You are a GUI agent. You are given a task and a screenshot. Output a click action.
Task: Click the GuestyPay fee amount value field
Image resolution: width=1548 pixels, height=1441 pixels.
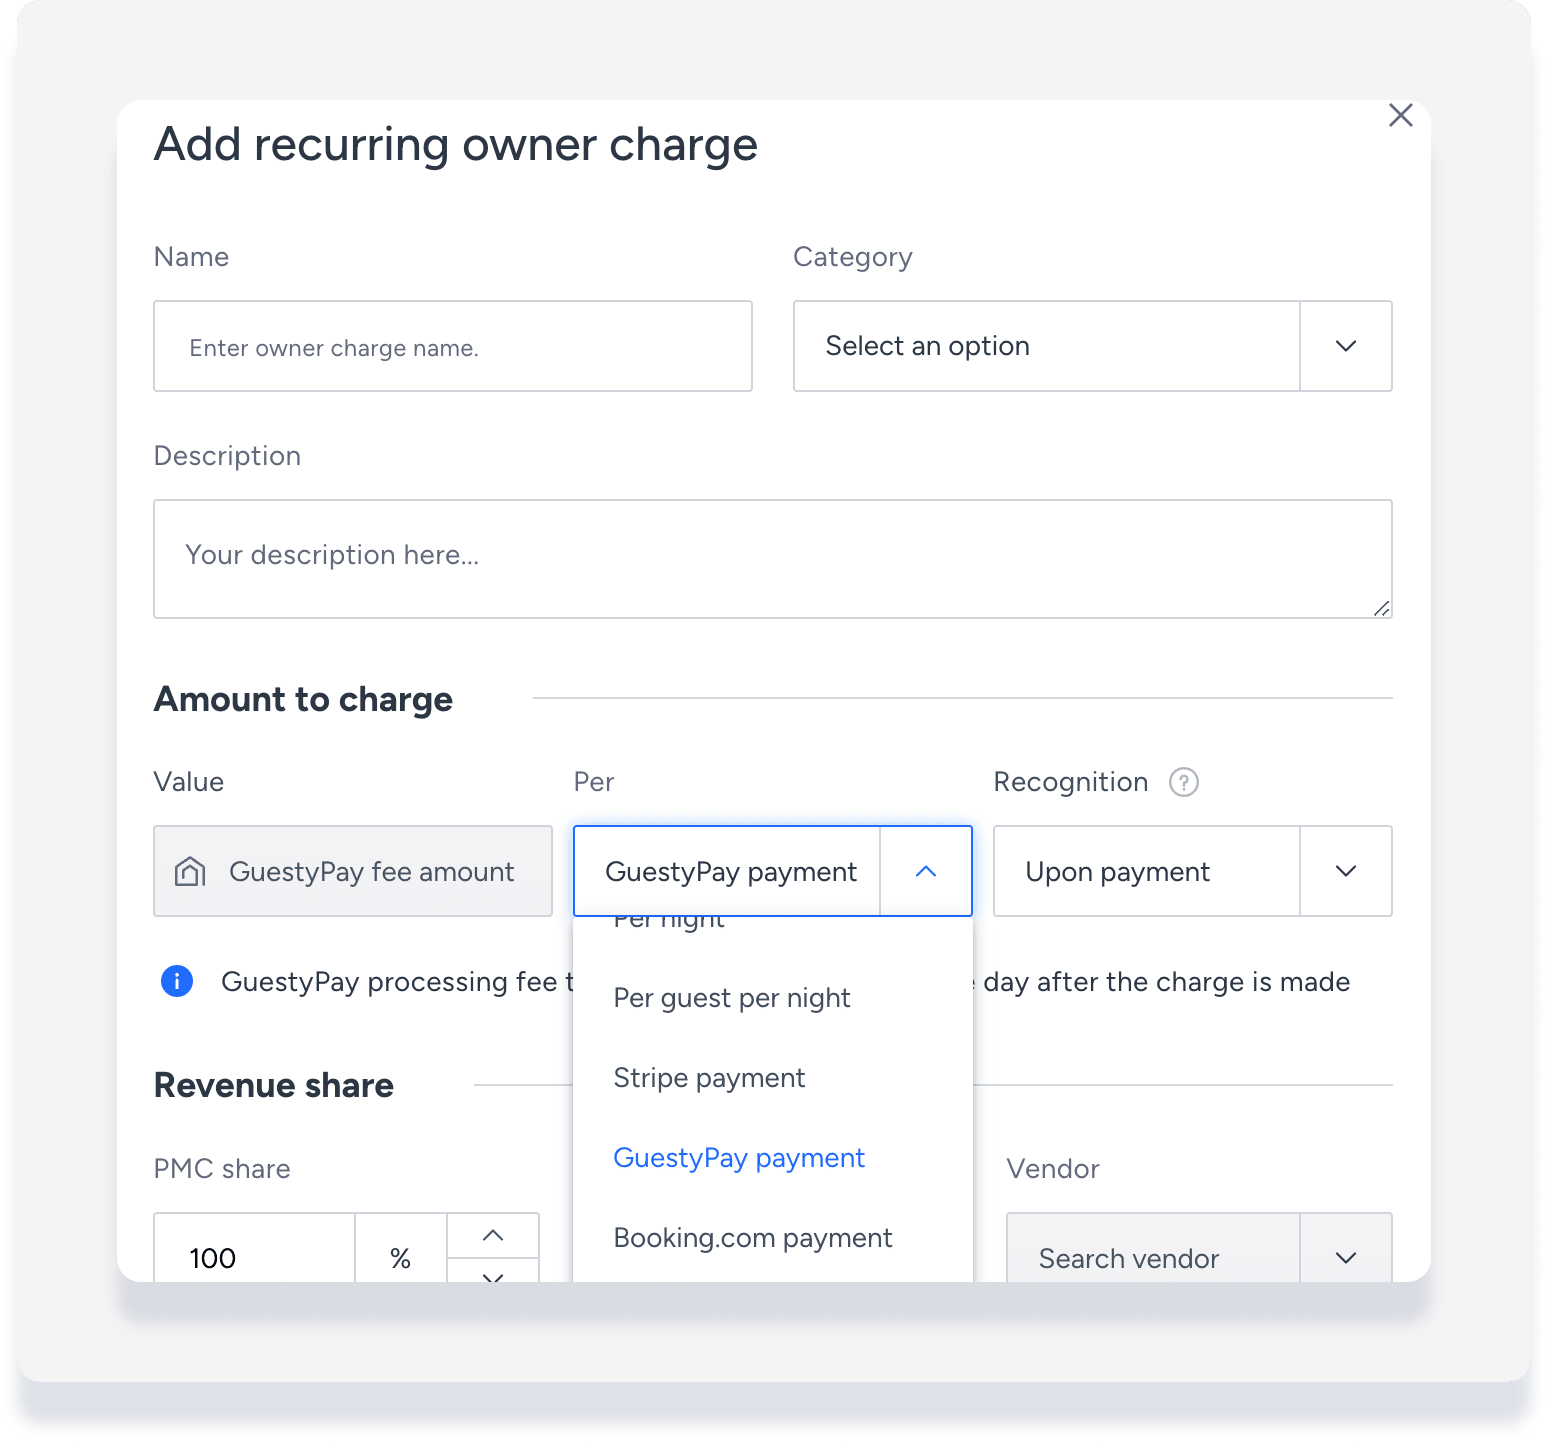coord(353,871)
